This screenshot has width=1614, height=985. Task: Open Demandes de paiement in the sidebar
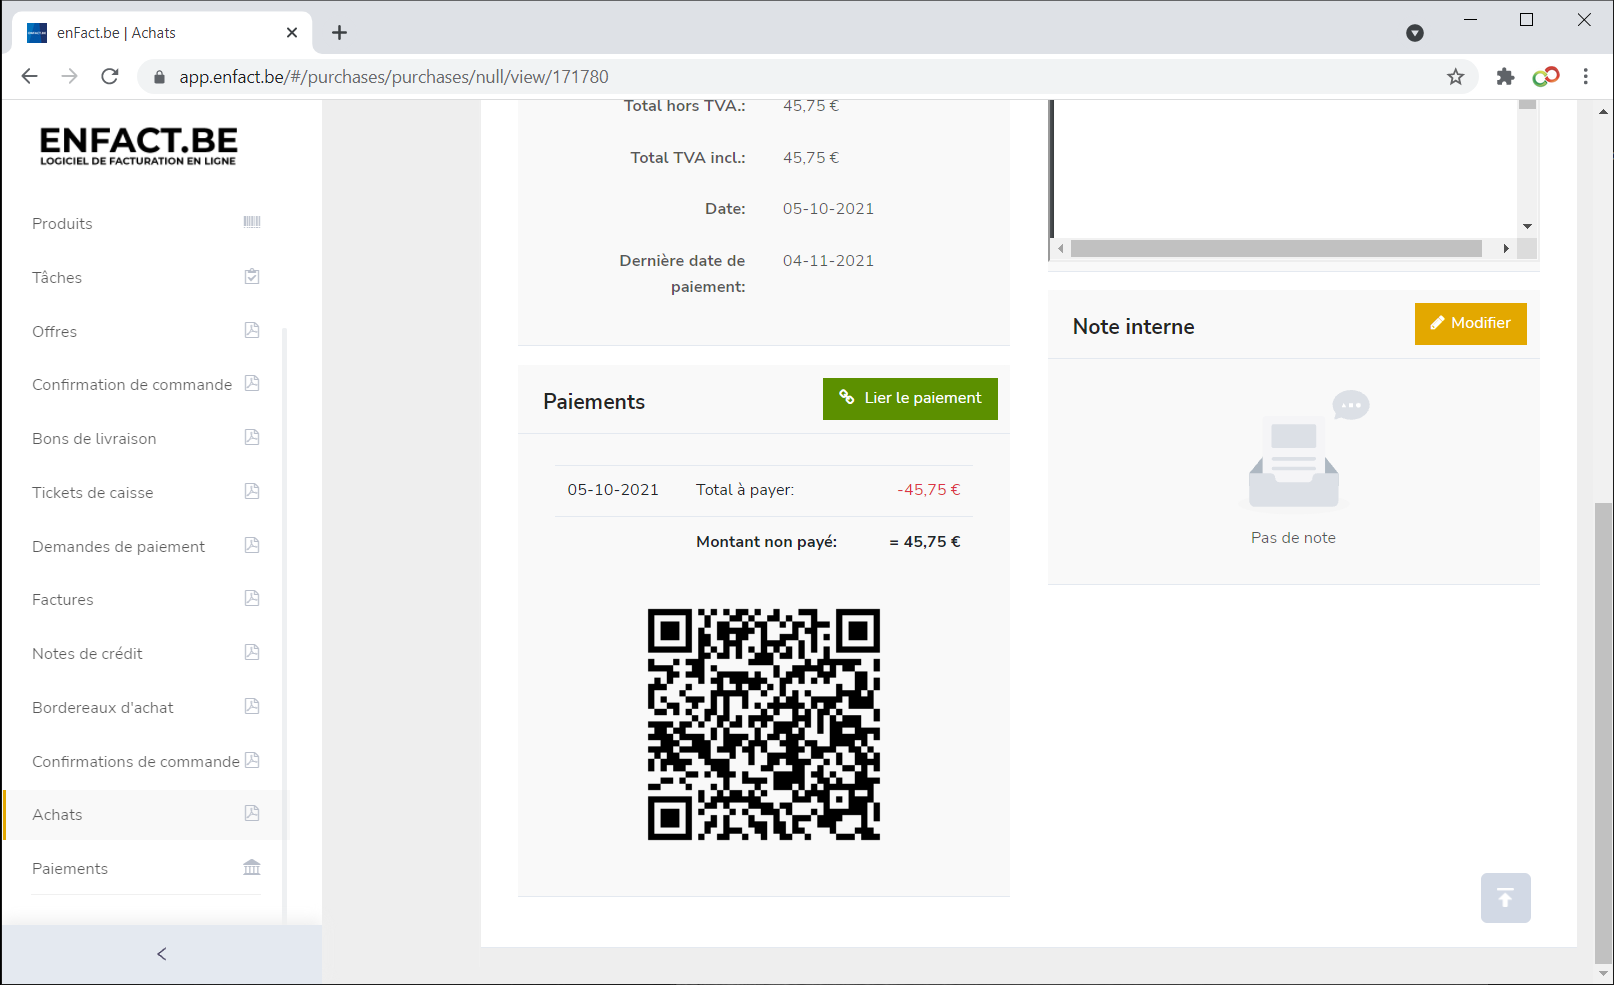click(x=118, y=547)
